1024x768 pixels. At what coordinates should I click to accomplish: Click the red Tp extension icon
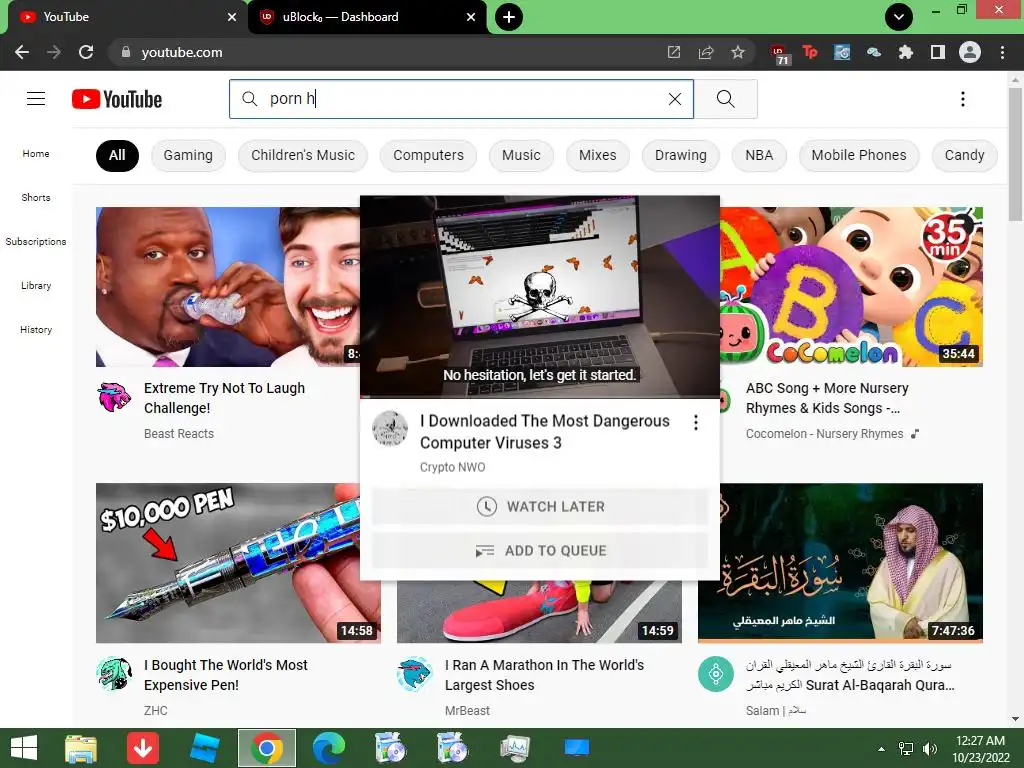point(810,52)
